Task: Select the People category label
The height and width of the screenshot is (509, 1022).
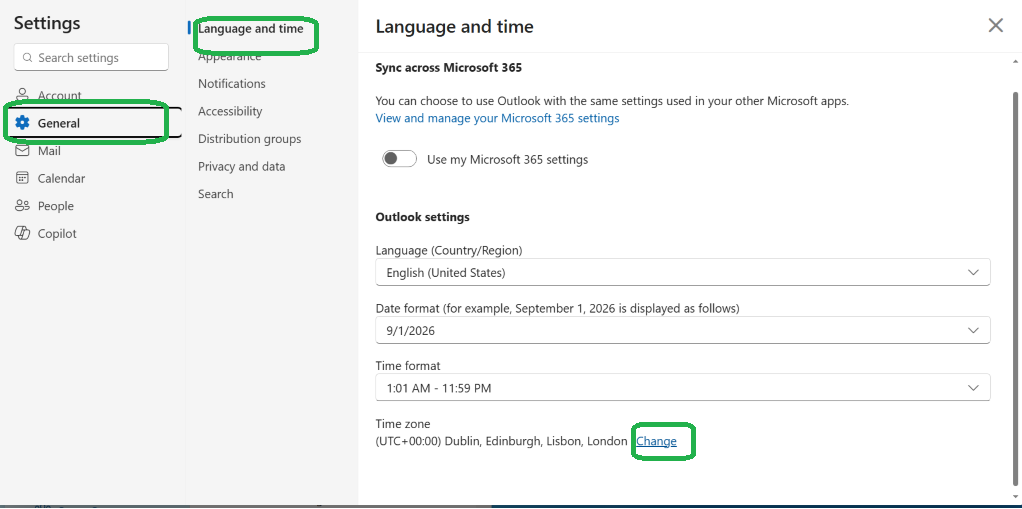Action: click(55, 206)
